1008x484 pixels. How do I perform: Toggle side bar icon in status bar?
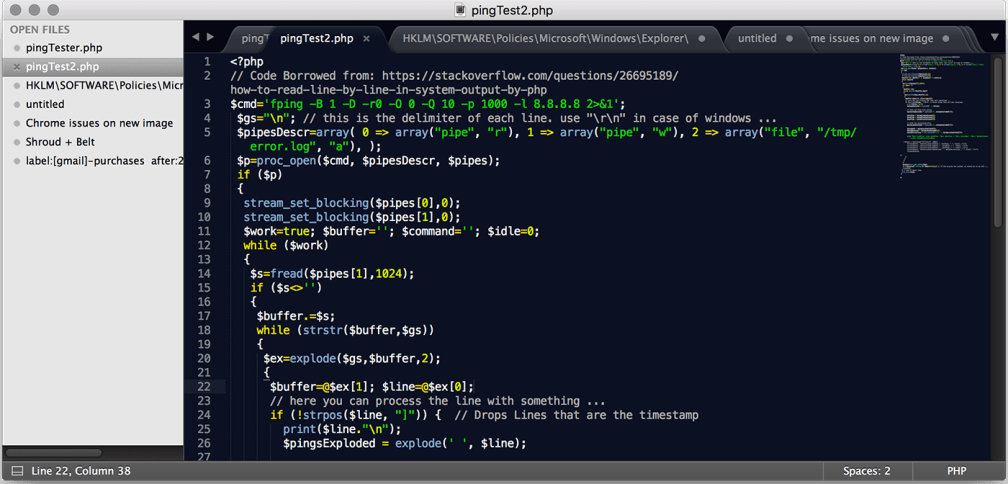coord(17,471)
